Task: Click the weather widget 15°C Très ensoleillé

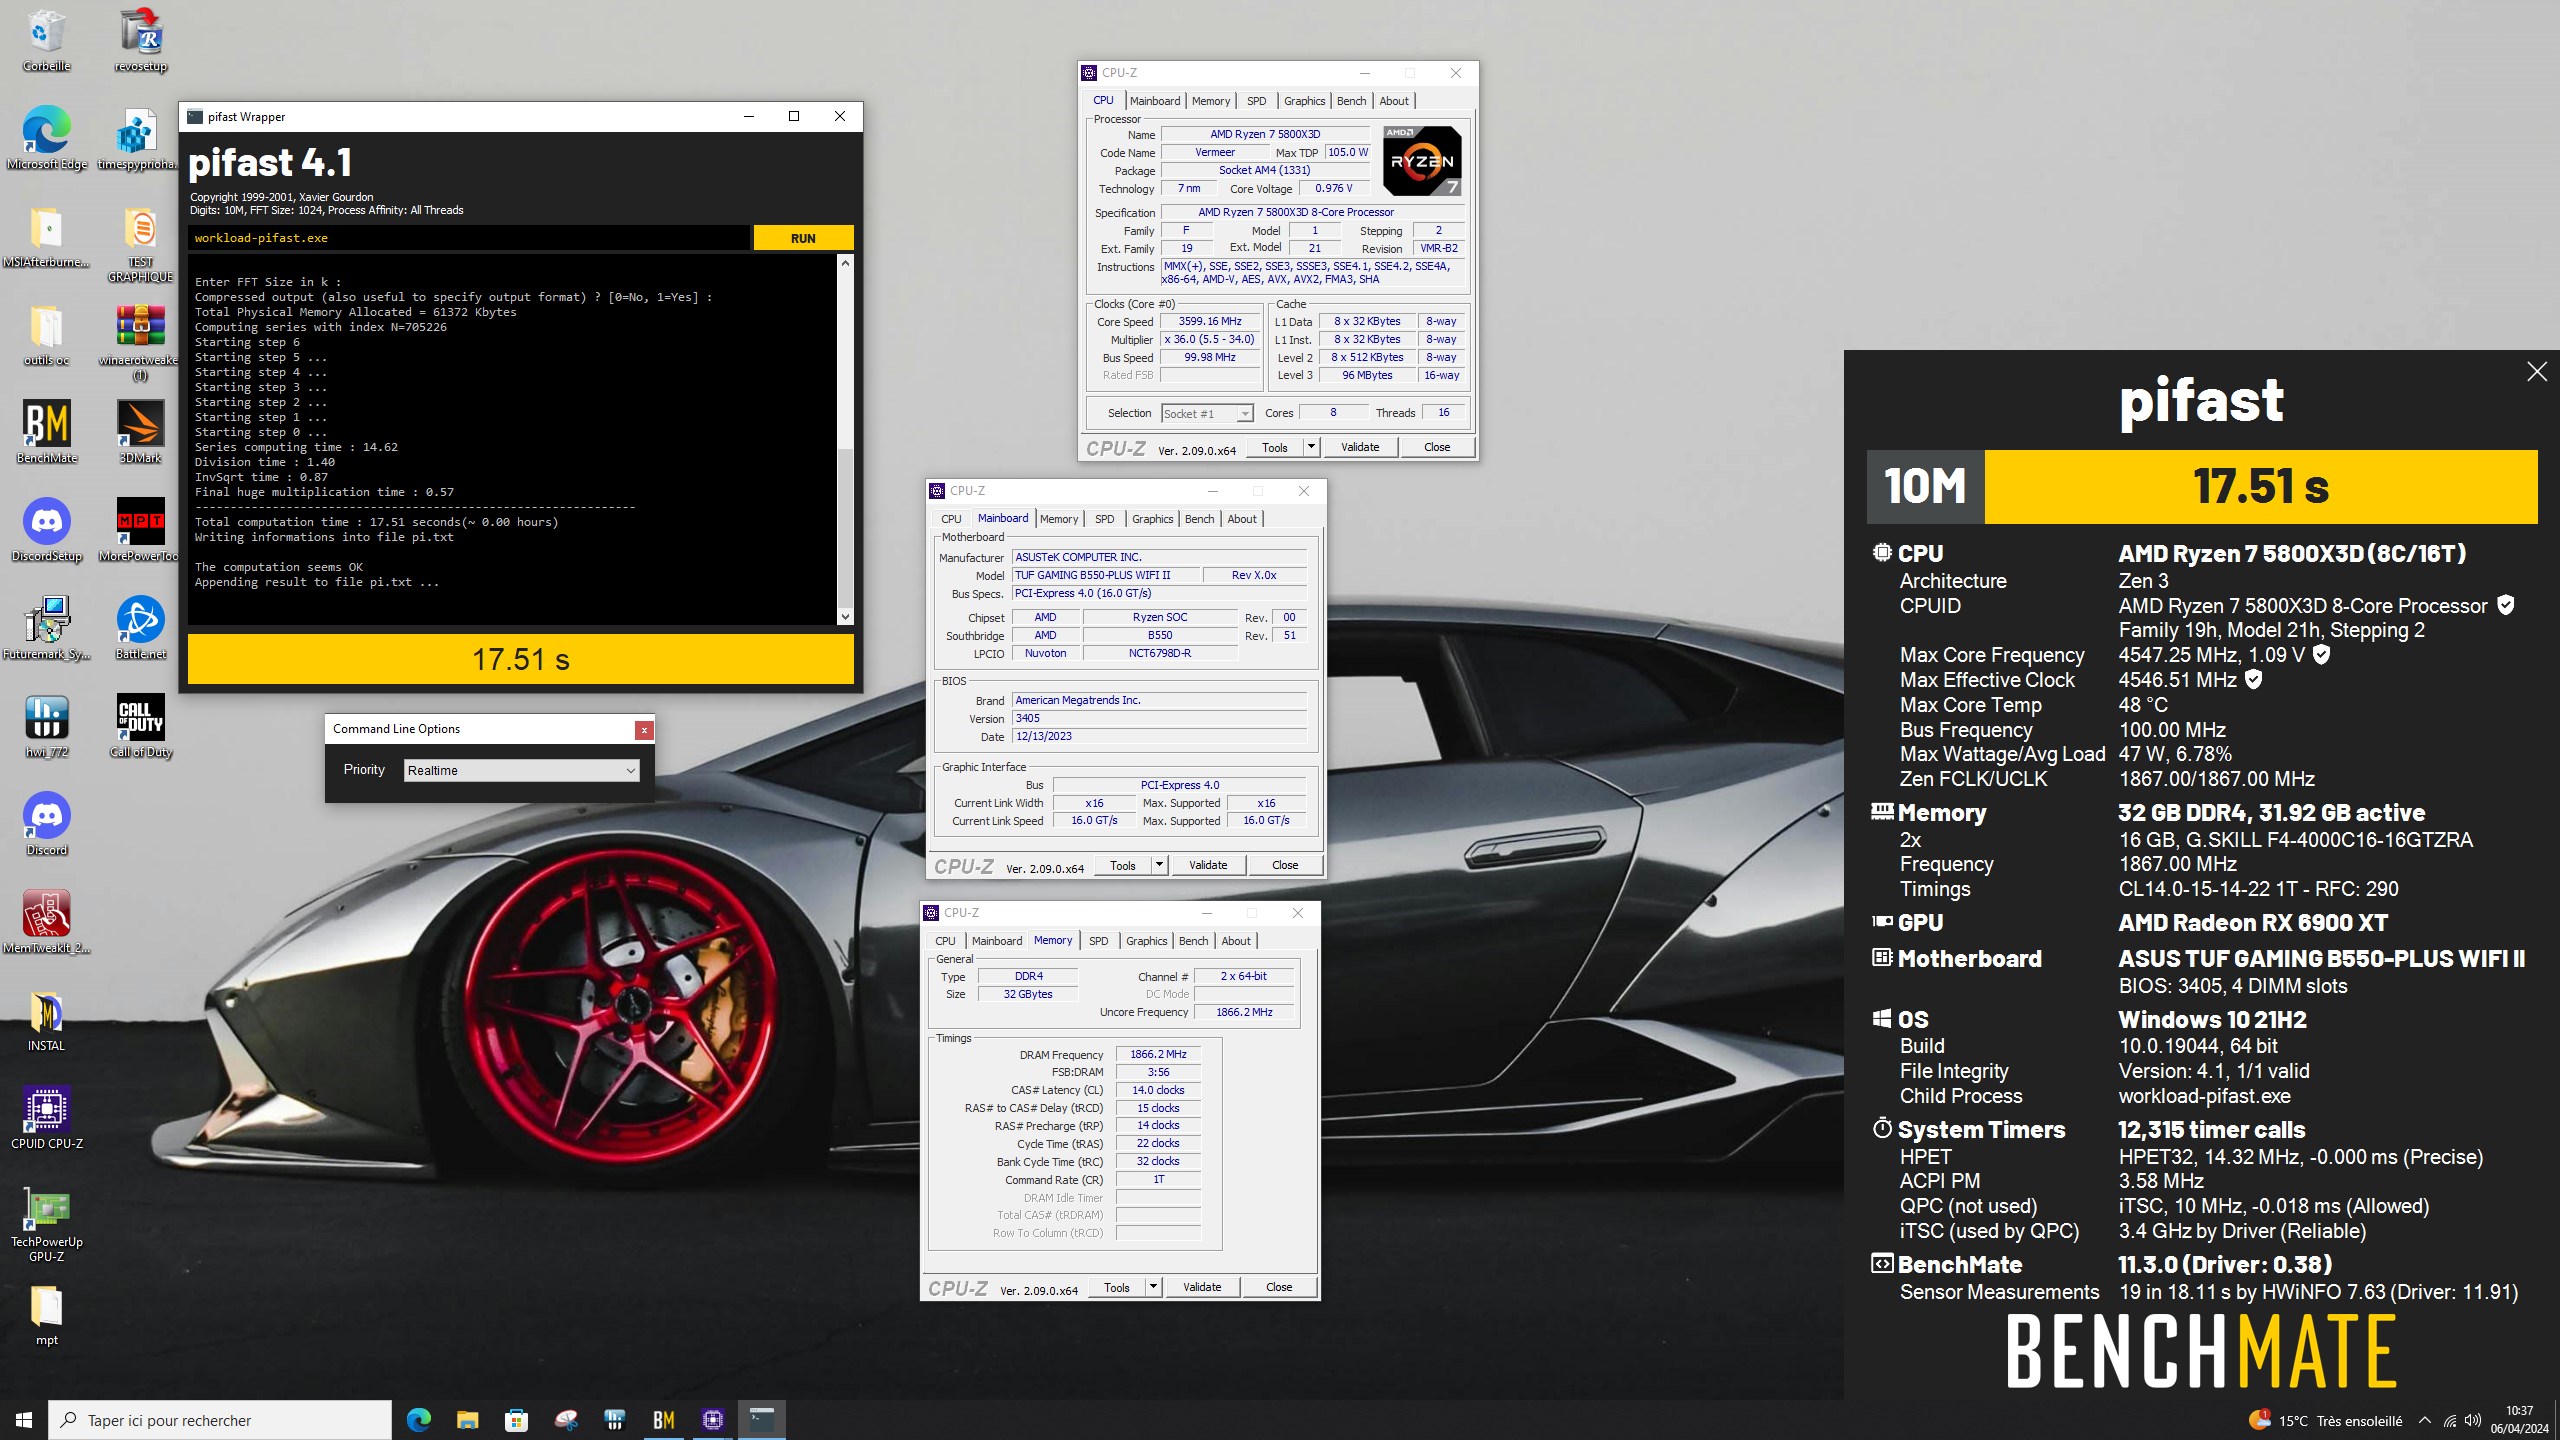Action: tap(2324, 1420)
